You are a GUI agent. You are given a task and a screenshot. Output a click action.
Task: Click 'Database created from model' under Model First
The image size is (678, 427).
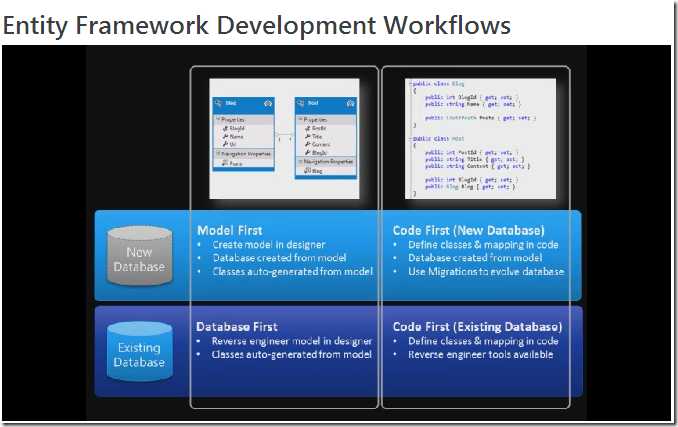(x=279, y=258)
